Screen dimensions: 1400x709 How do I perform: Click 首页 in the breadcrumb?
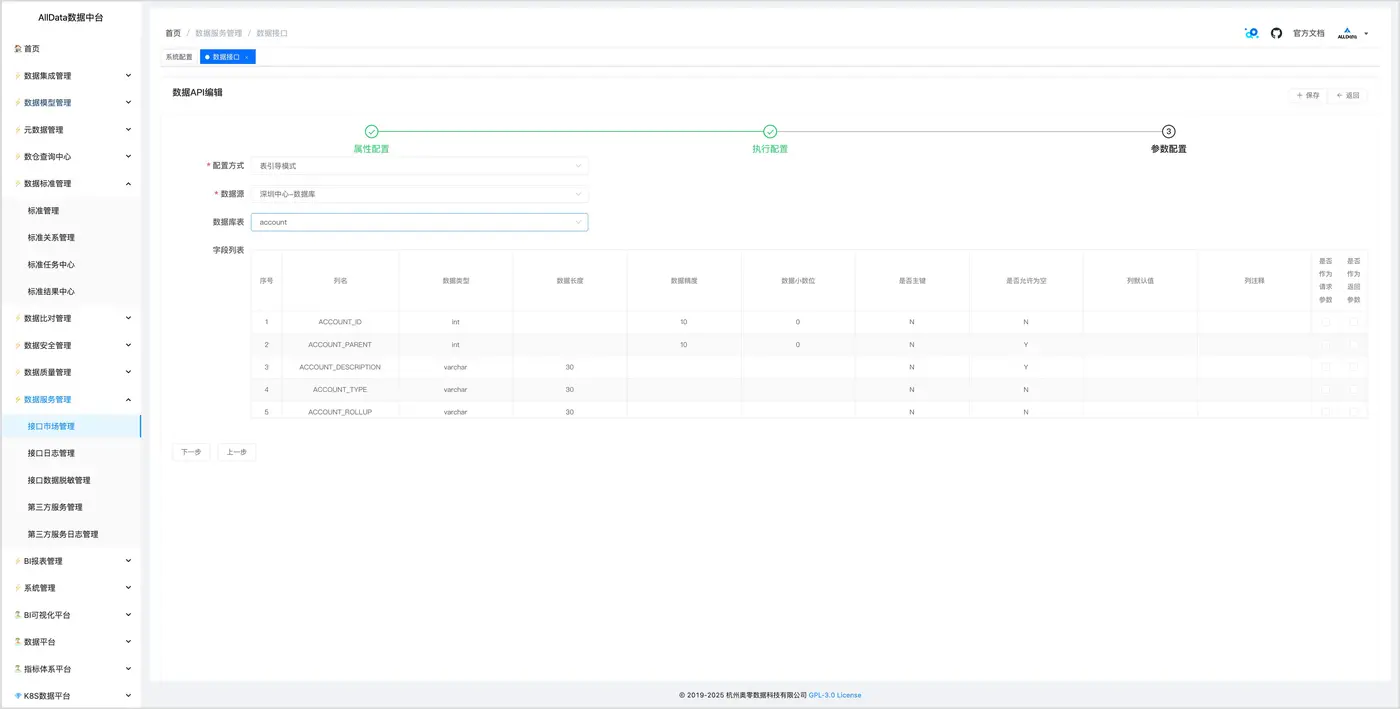click(x=173, y=33)
